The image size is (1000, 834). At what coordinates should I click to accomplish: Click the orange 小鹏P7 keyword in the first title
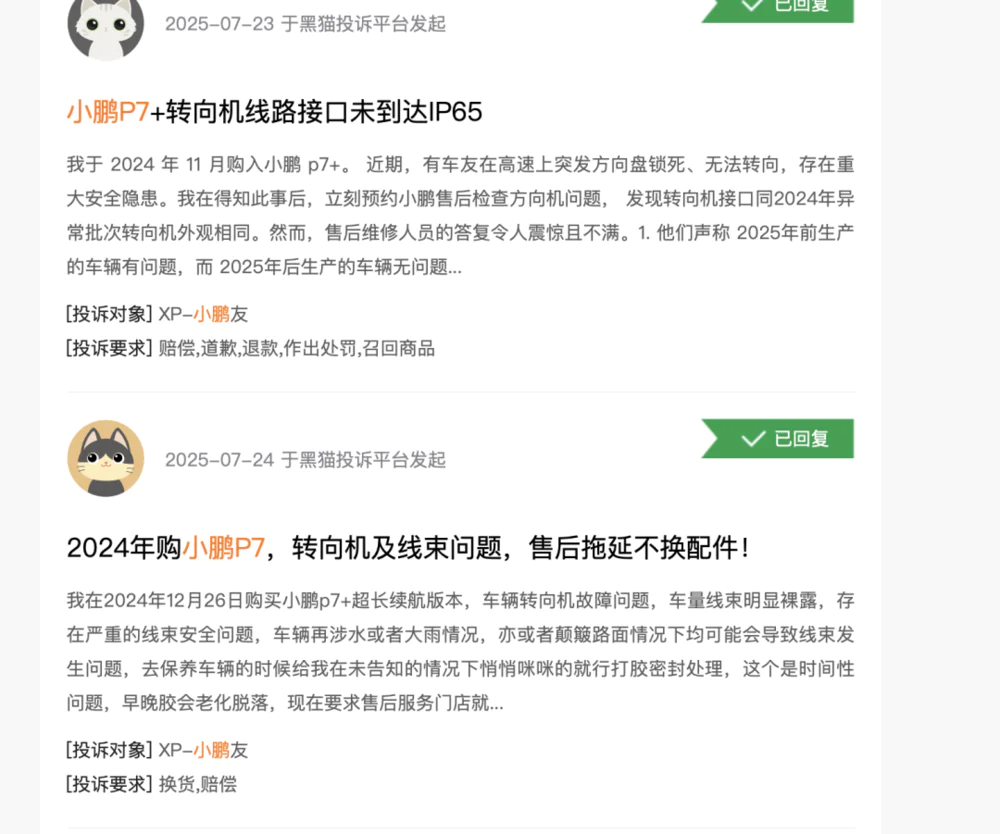pos(108,112)
